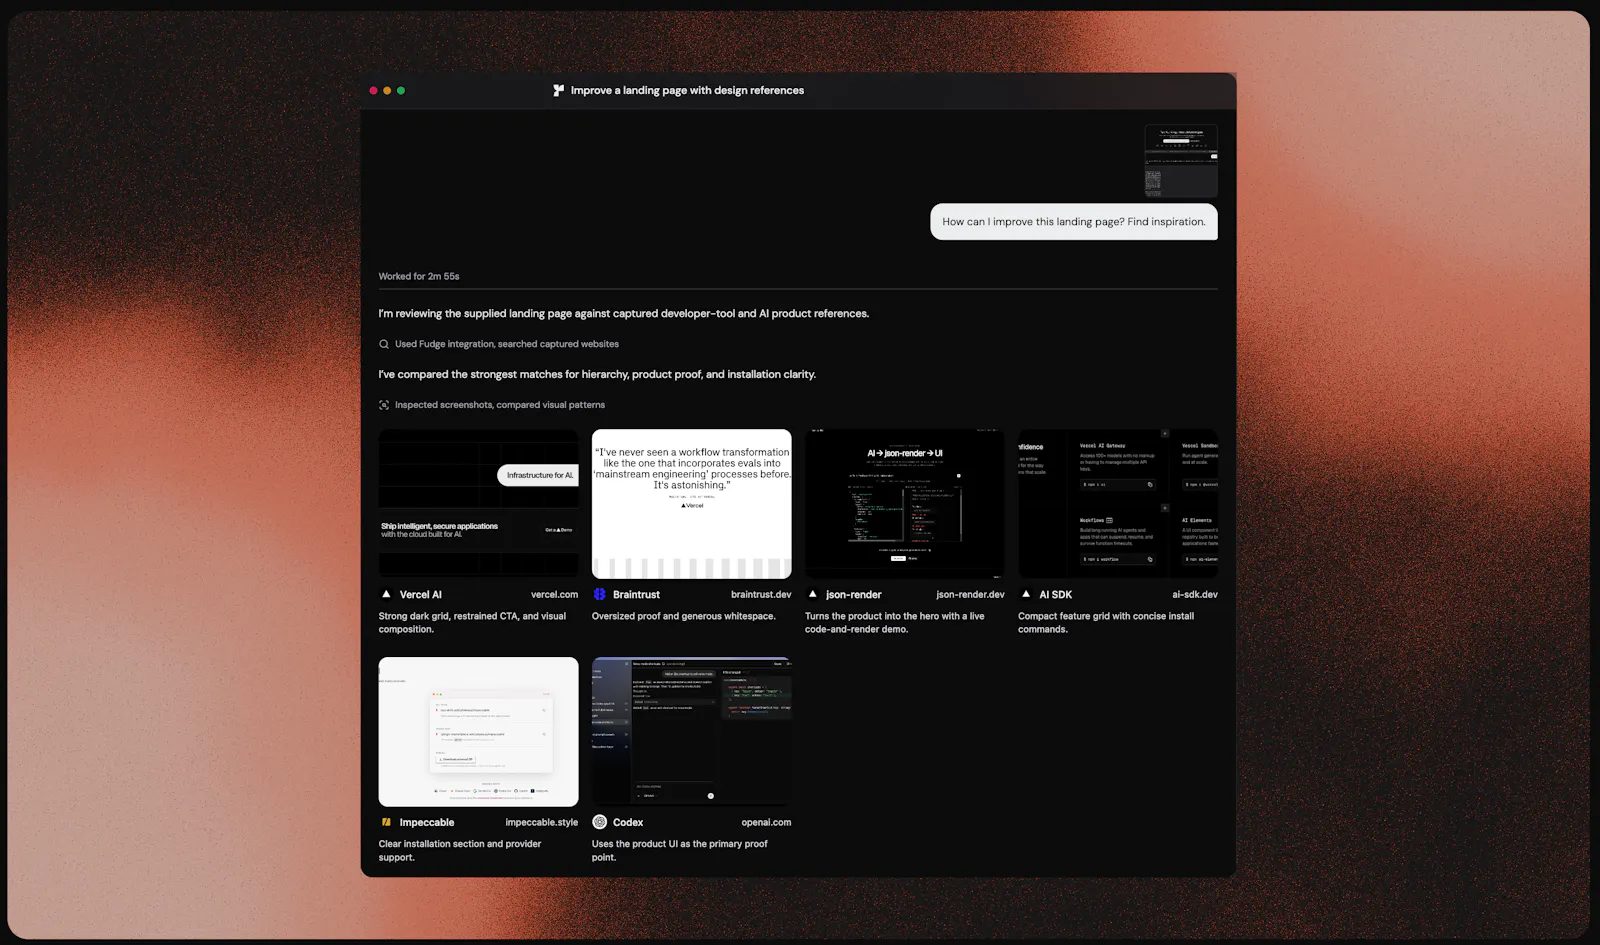Screen dimensions: 1600x945
Task: Click the Impeccable card title
Action: pos(427,822)
